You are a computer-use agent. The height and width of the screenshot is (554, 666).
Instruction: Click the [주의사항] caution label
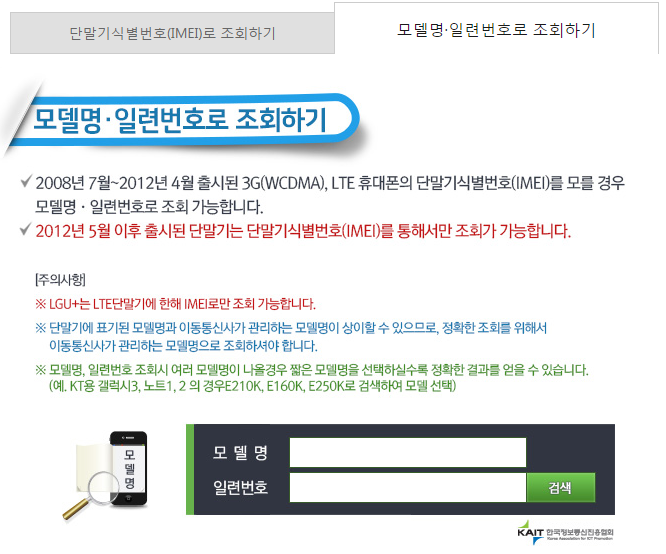(60, 280)
